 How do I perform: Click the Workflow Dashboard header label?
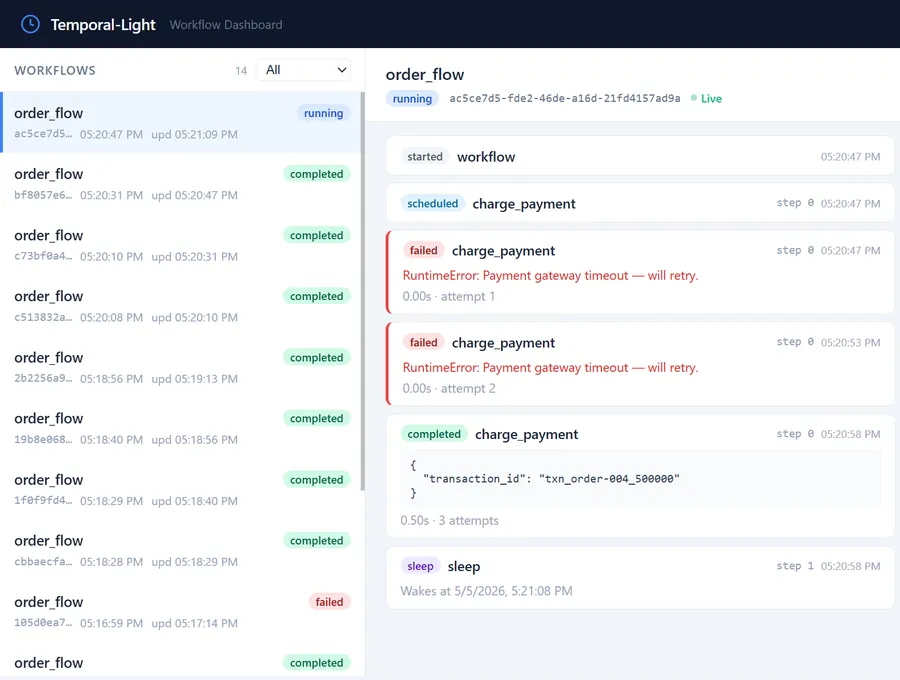(x=226, y=25)
